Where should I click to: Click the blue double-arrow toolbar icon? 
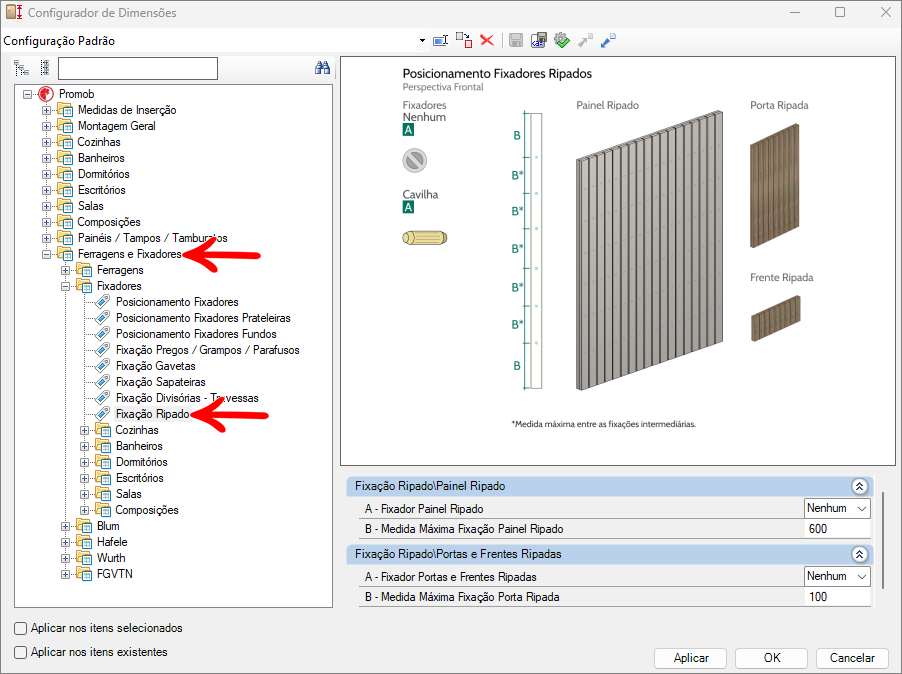(x=608, y=40)
